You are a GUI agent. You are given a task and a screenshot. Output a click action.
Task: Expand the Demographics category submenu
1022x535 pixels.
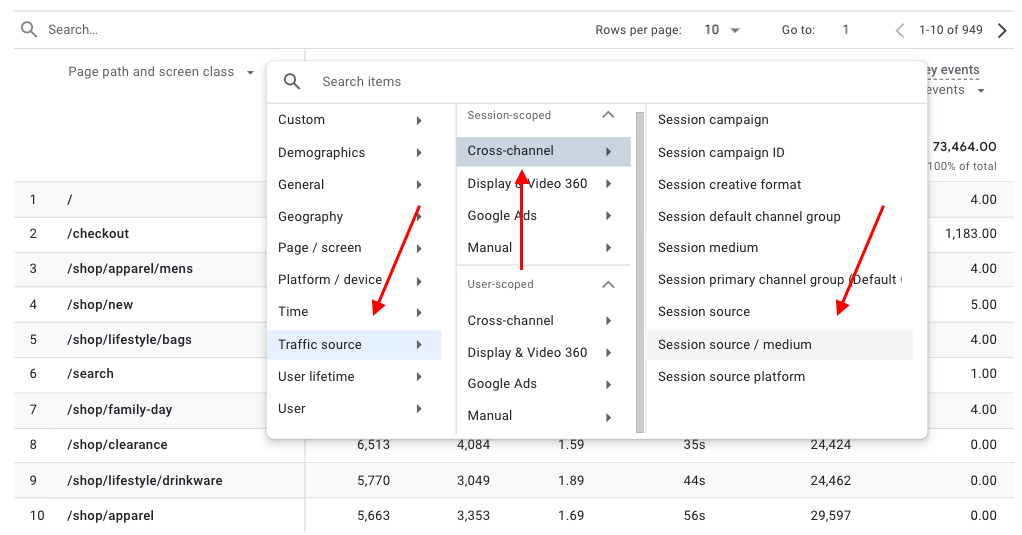(350, 153)
